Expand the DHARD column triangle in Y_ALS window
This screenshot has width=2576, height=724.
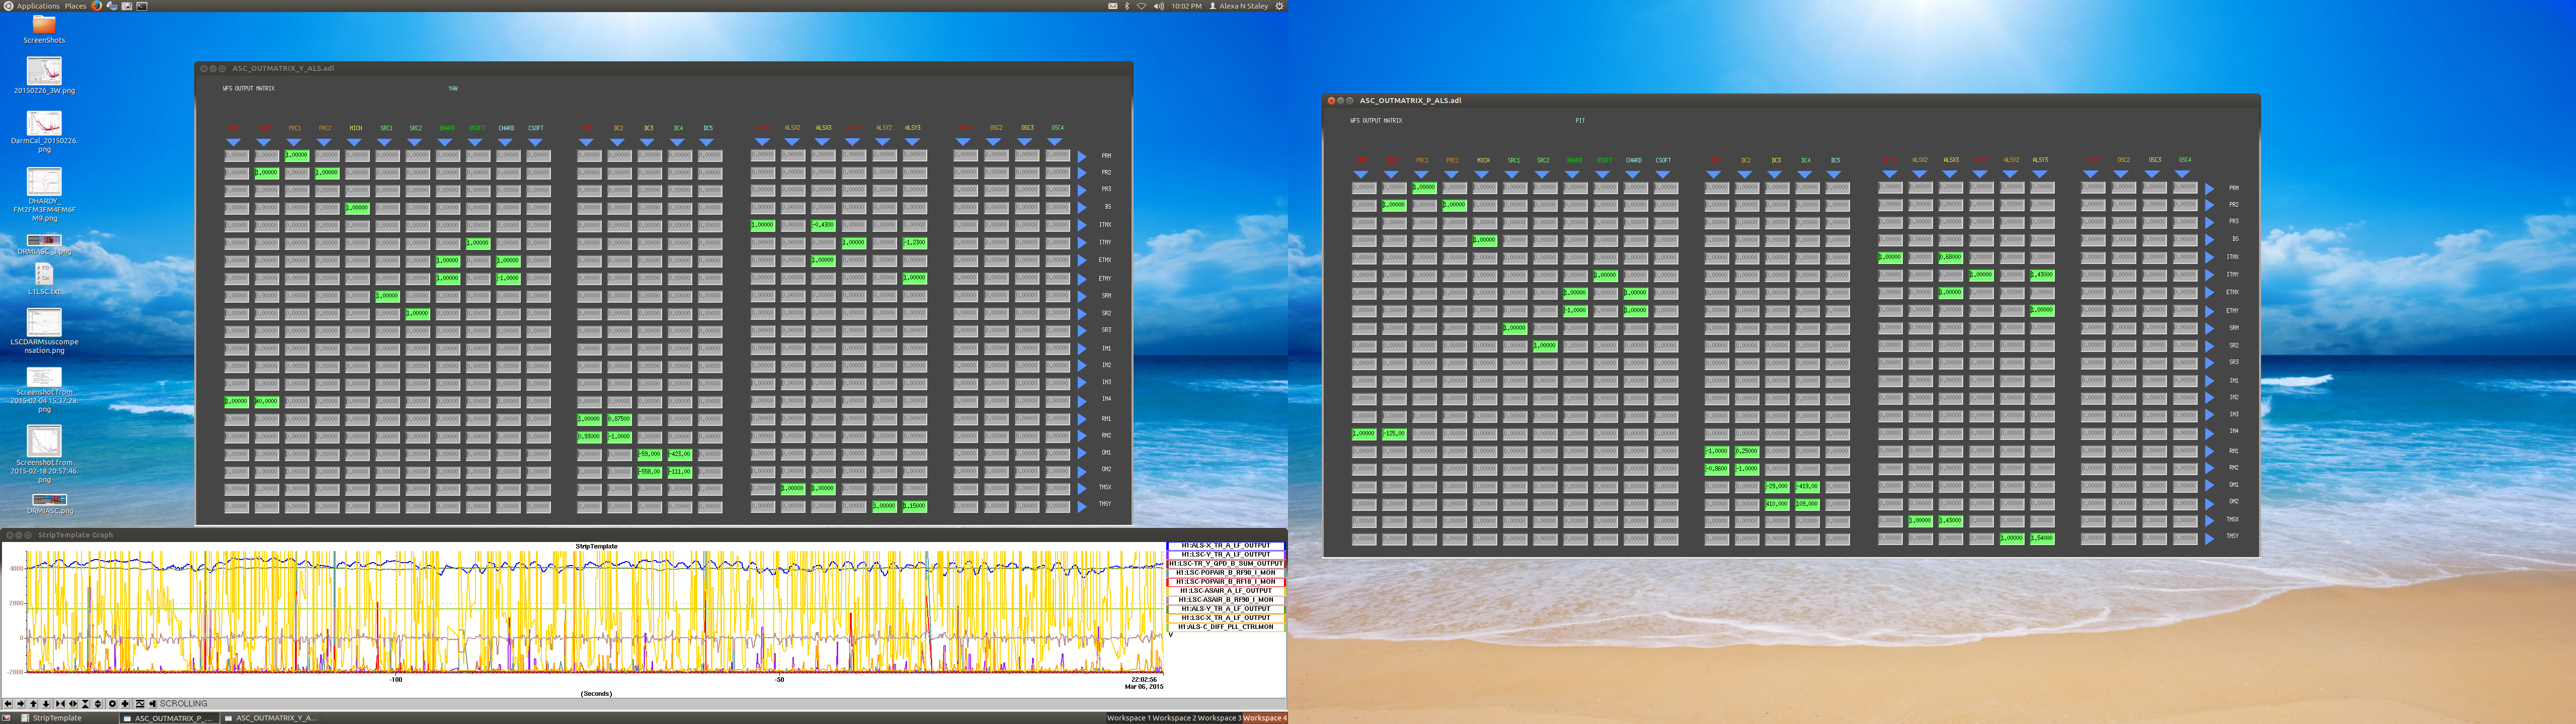445,142
